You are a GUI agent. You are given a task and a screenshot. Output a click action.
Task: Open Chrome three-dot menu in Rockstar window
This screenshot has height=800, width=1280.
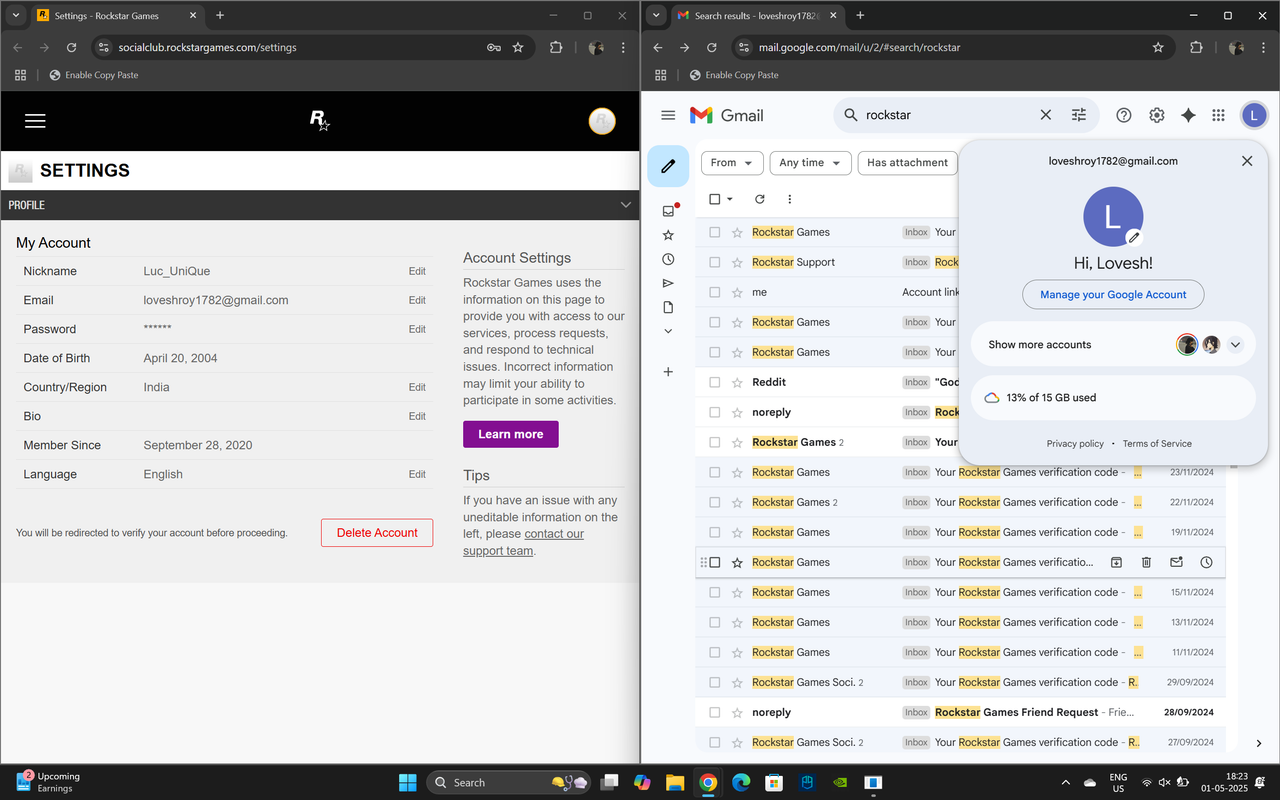624,47
